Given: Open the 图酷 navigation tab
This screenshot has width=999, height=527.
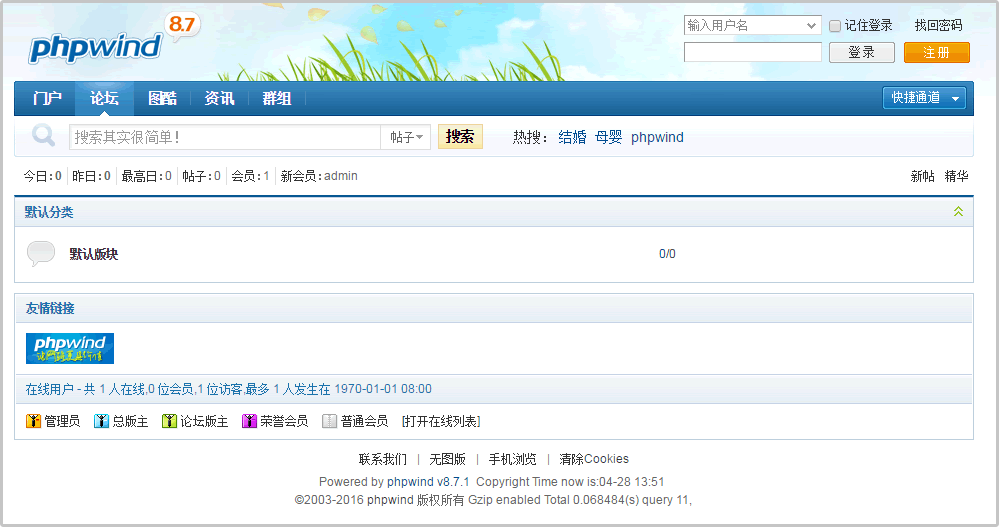Looking at the screenshot, I should pyautogui.click(x=162, y=98).
